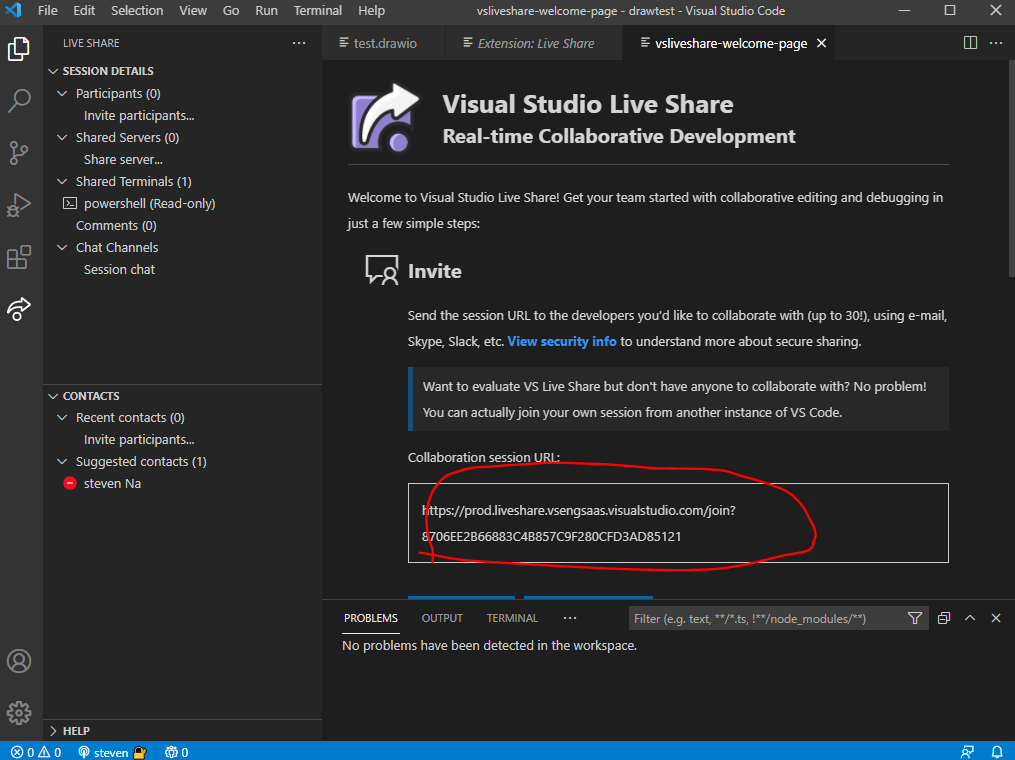Select the powershell (Read-only) terminal

[150, 203]
